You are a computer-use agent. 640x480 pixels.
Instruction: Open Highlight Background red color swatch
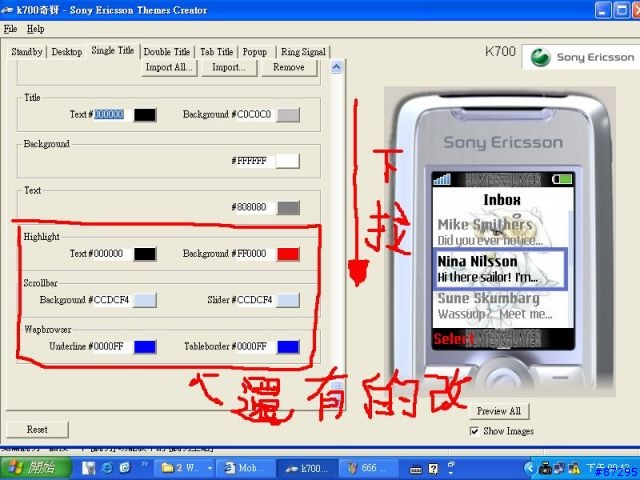288,254
